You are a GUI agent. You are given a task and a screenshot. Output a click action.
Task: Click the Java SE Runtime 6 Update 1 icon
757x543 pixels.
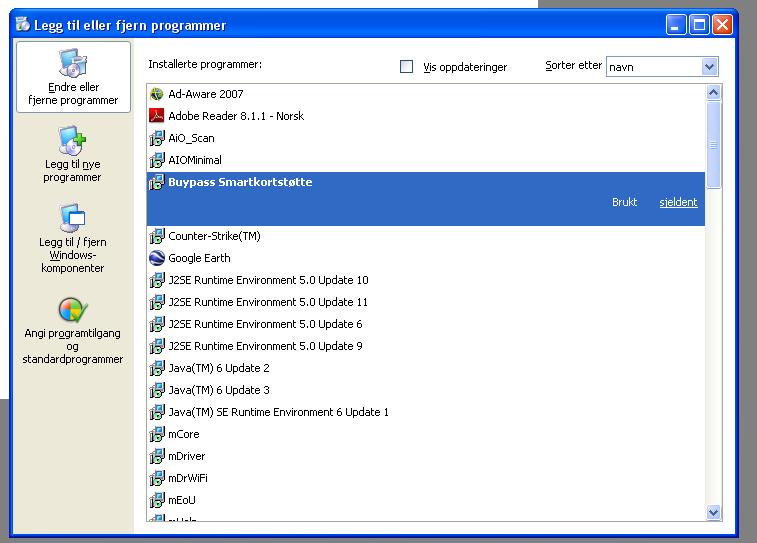pyautogui.click(x=157, y=412)
